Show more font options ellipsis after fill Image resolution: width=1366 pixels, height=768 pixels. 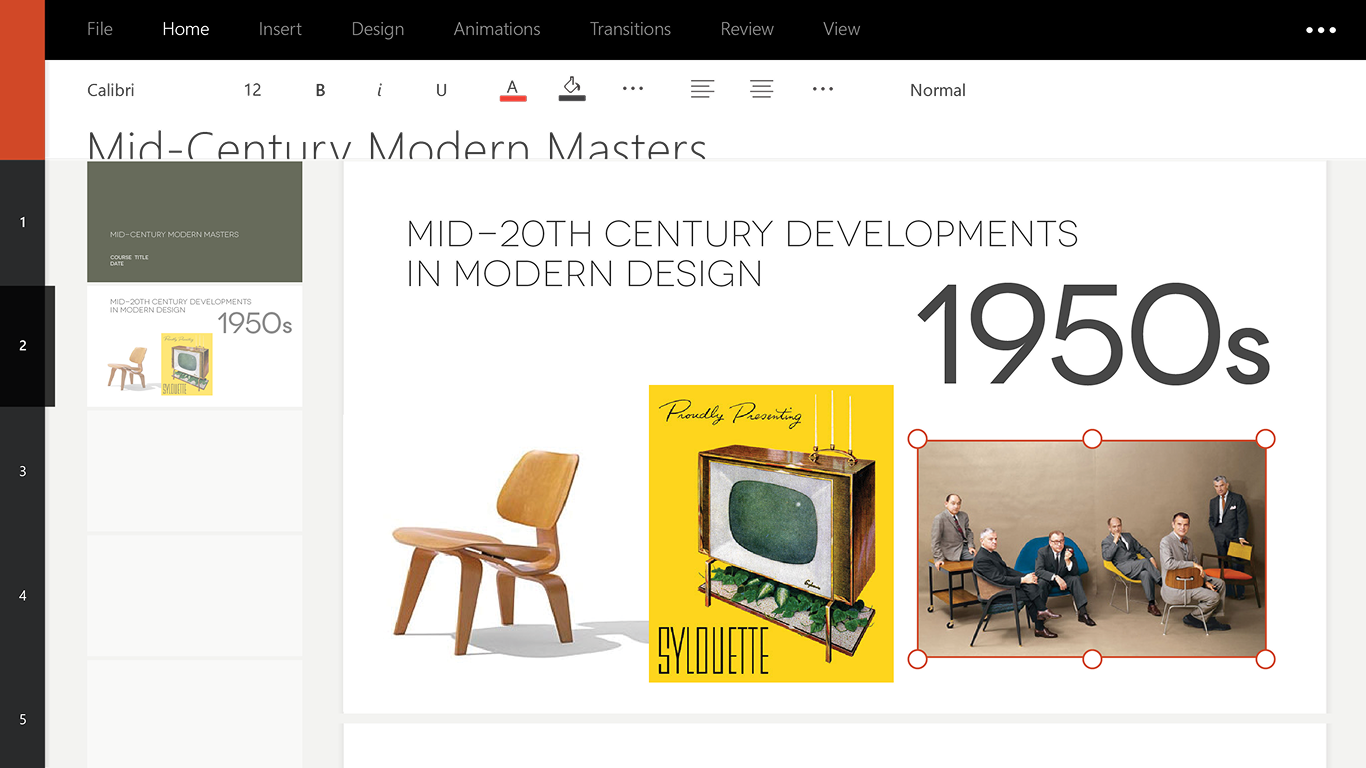click(633, 89)
